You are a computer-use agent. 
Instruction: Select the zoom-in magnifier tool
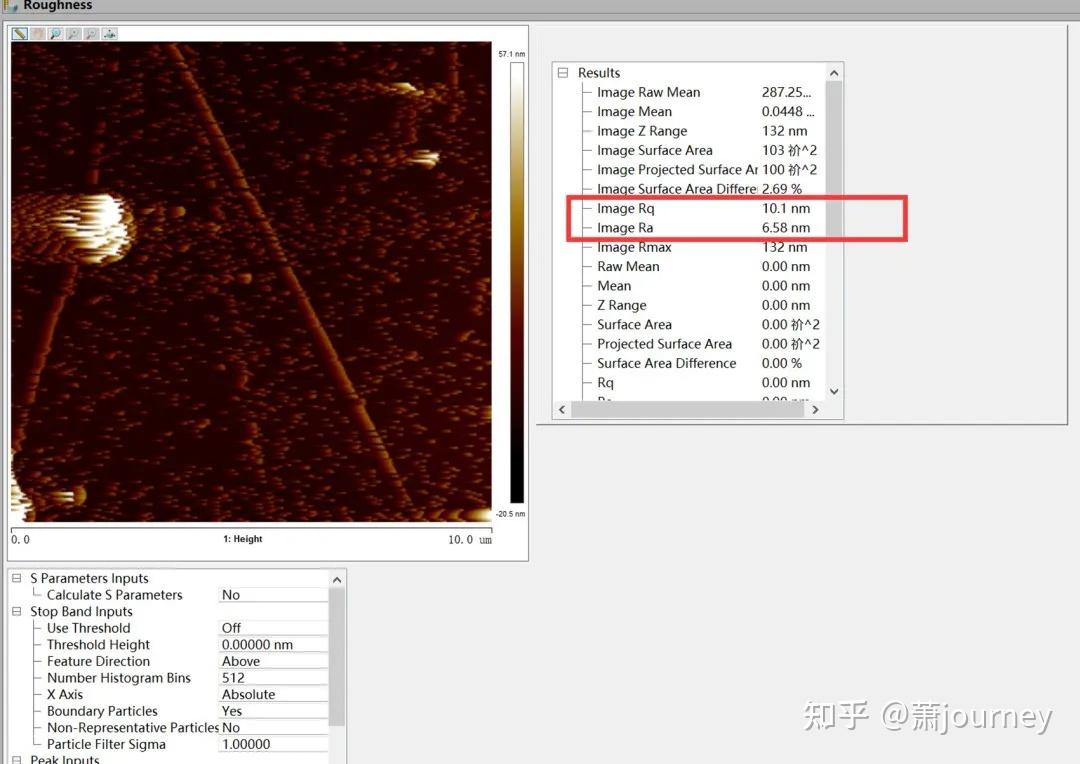53,33
